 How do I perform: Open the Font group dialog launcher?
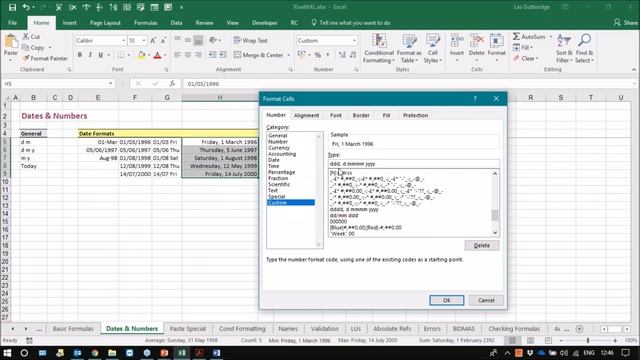[166, 70]
